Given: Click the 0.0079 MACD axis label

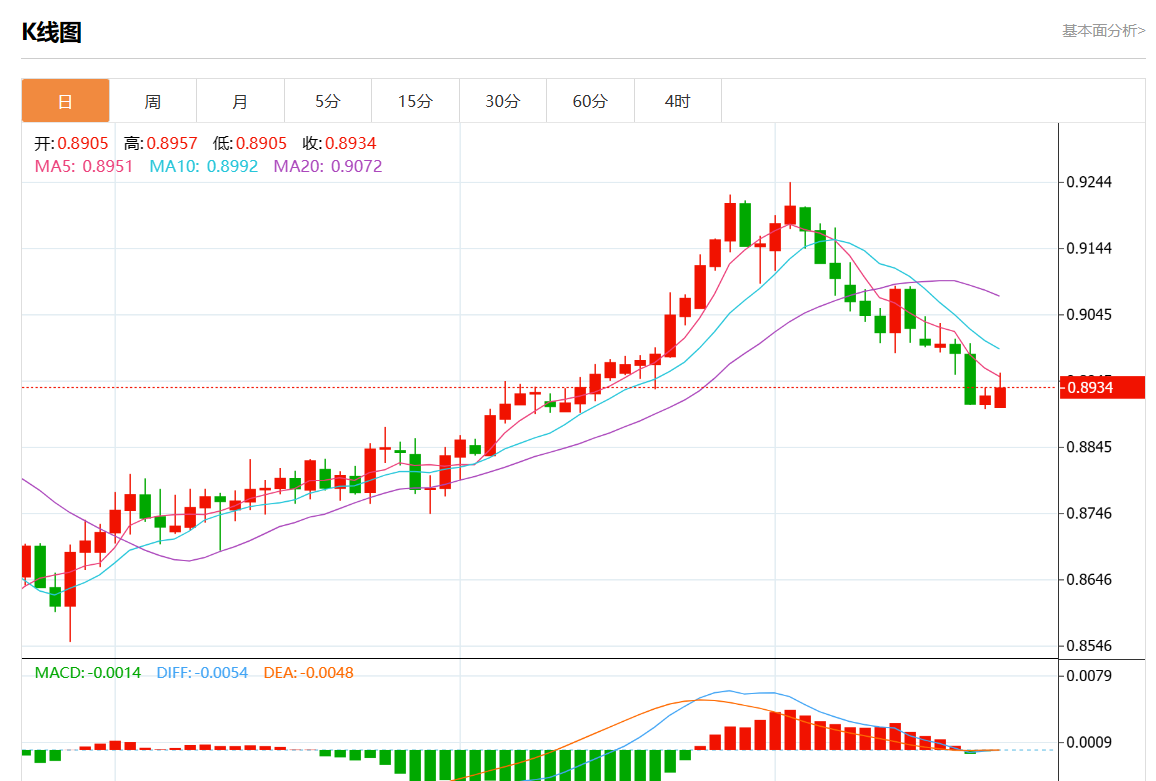Looking at the screenshot, I should (x=1089, y=676).
